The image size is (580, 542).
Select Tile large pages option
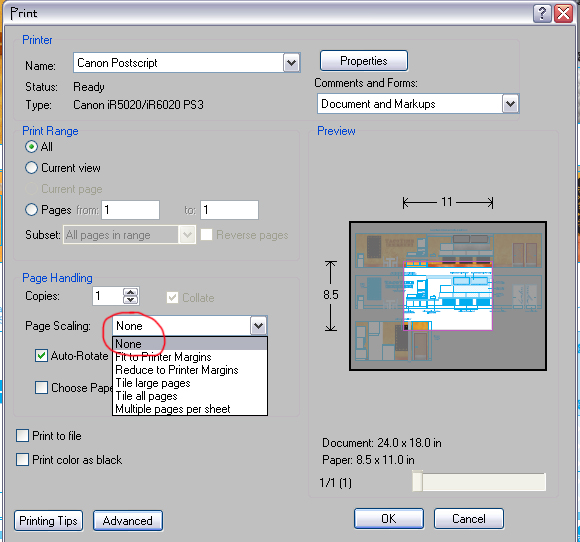click(153, 383)
